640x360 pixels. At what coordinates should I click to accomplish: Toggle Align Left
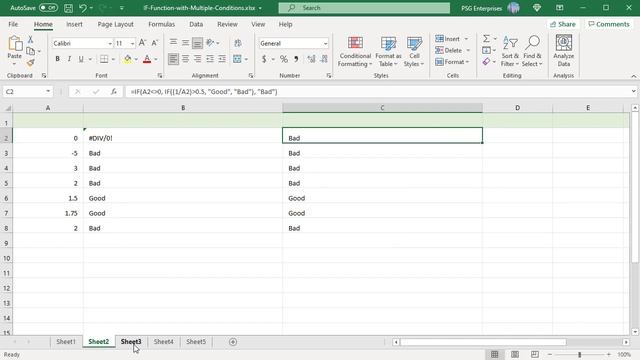(x=173, y=59)
